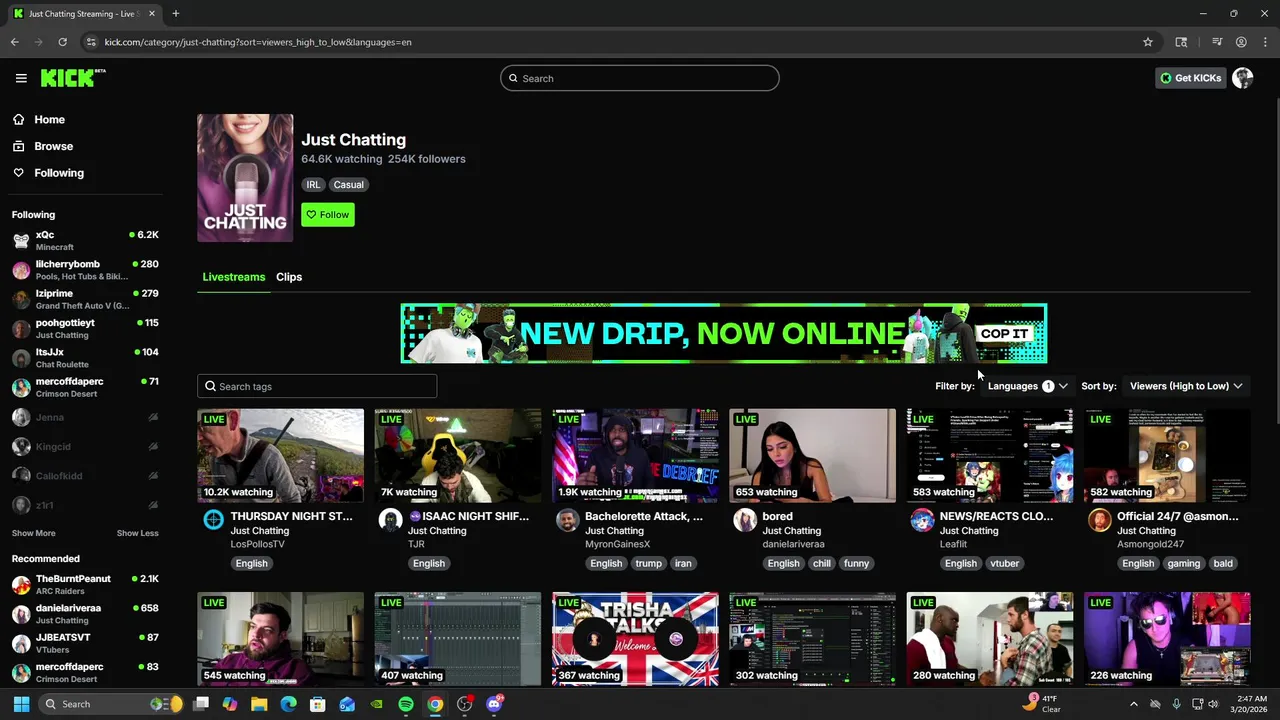
Task: Open Chrome from taskbar
Action: tap(435, 704)
